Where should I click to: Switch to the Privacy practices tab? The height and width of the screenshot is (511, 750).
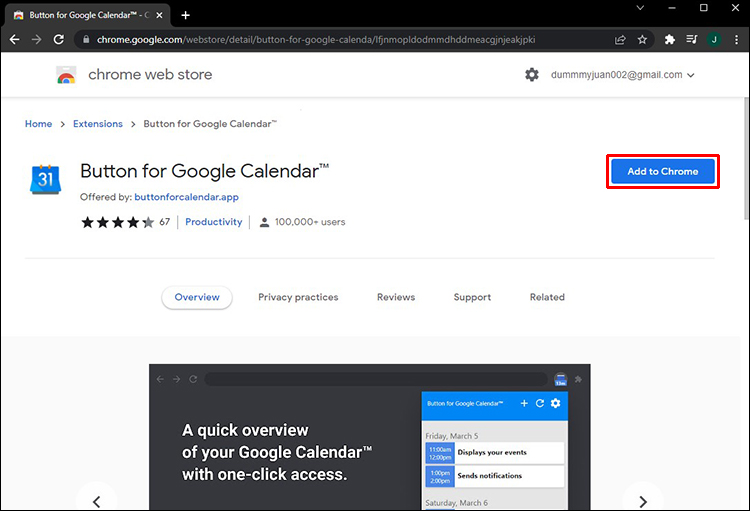pyautogui.click(x=298, y=297)
